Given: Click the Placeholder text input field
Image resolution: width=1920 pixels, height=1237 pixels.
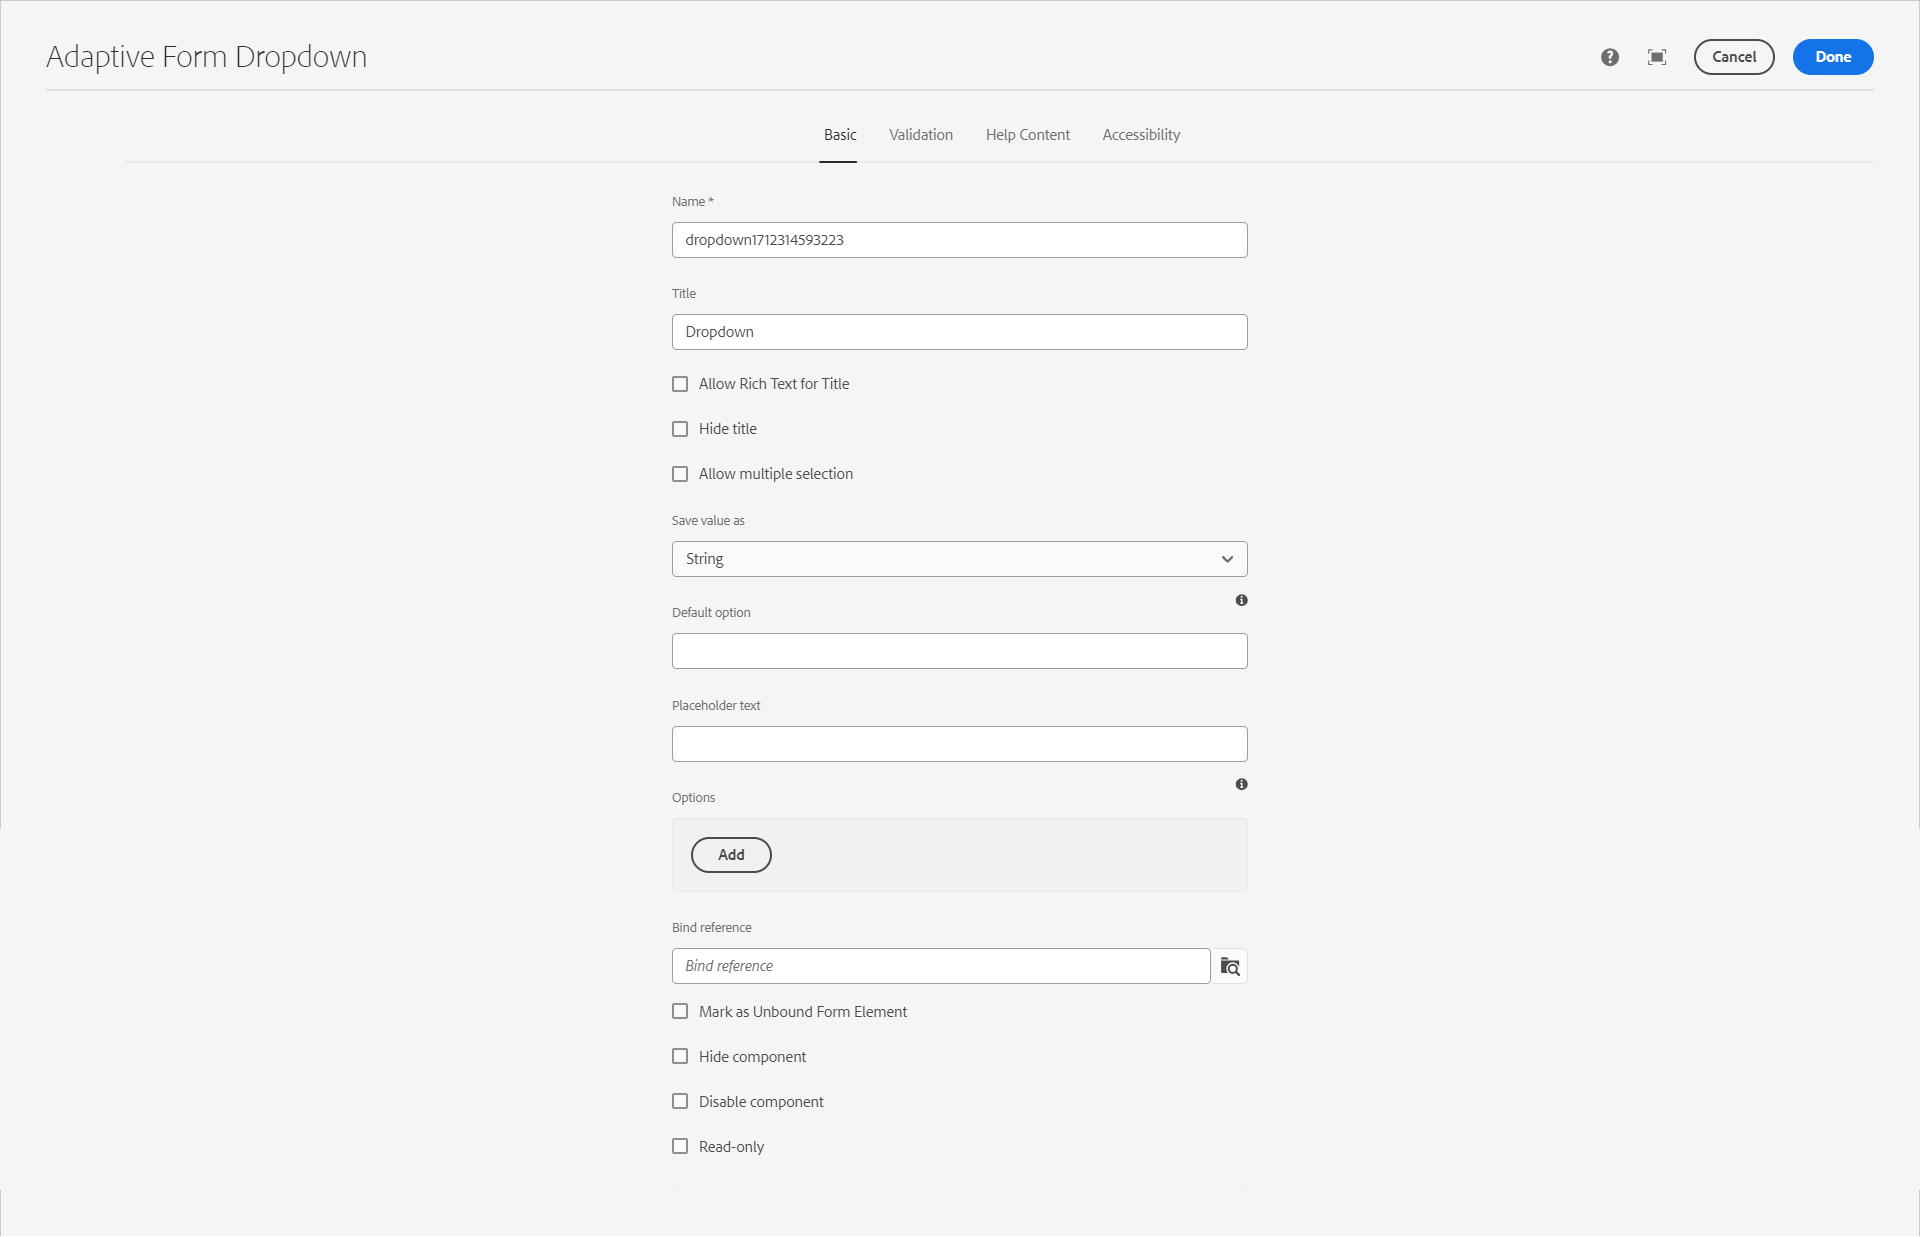Looking at the screenshot, I should 959,744.
